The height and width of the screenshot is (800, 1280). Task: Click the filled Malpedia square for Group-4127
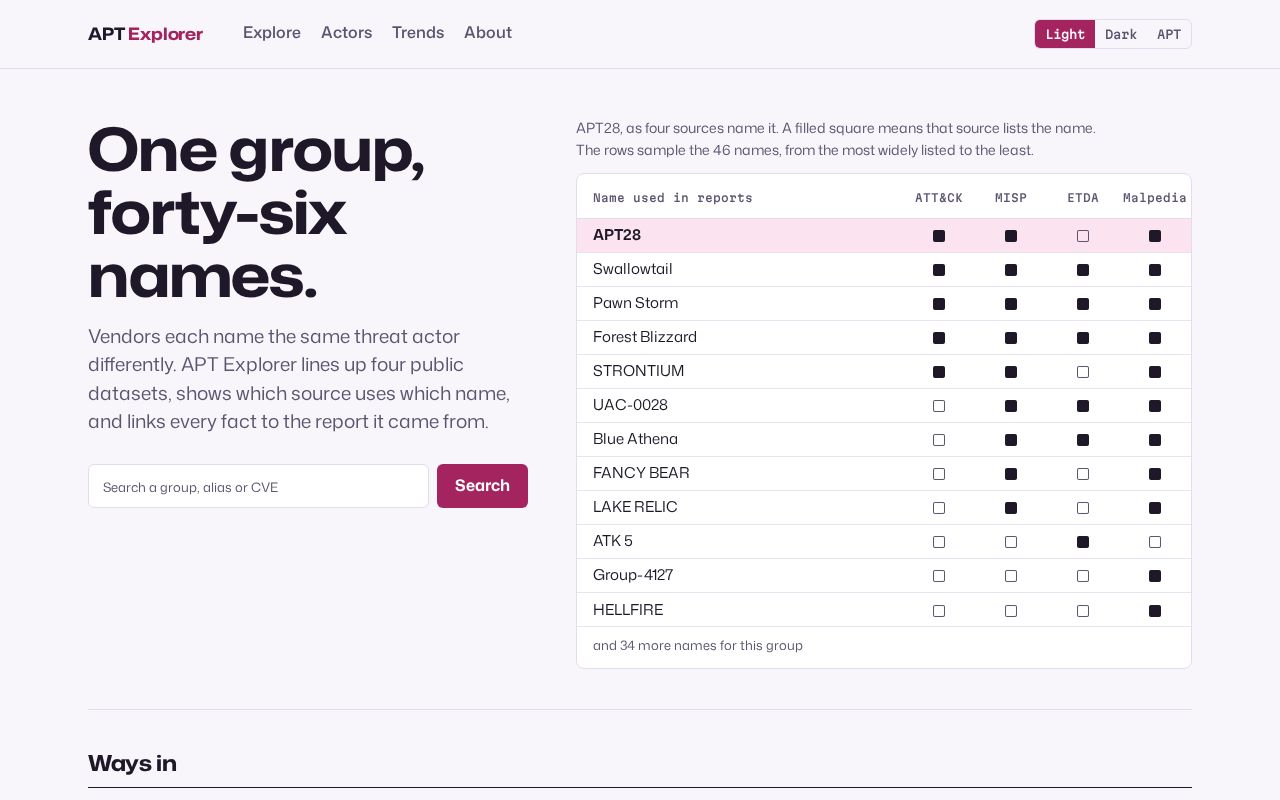click(1155, 576)
